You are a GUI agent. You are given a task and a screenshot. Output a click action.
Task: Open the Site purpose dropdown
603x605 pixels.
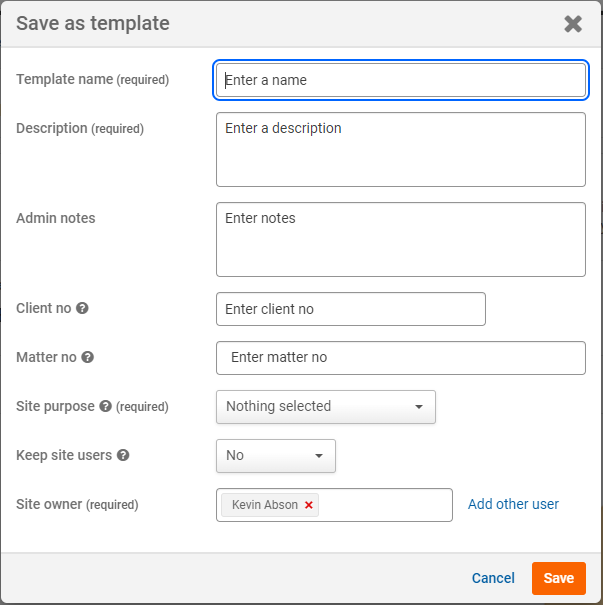[x=326, y=407]
